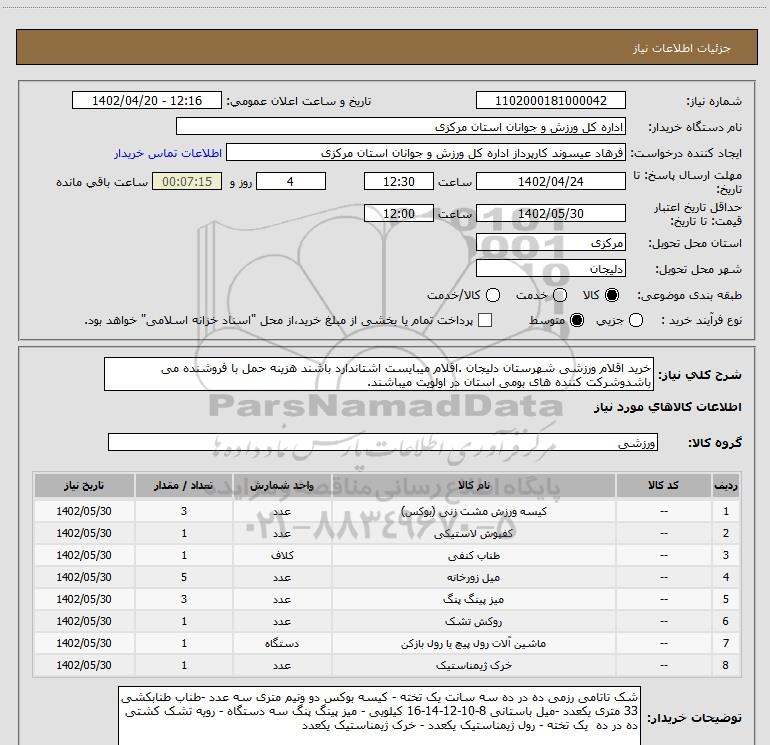Click the need number field 1102000181000042
Viewport: 770px width, 745px height.
point(550,101)
